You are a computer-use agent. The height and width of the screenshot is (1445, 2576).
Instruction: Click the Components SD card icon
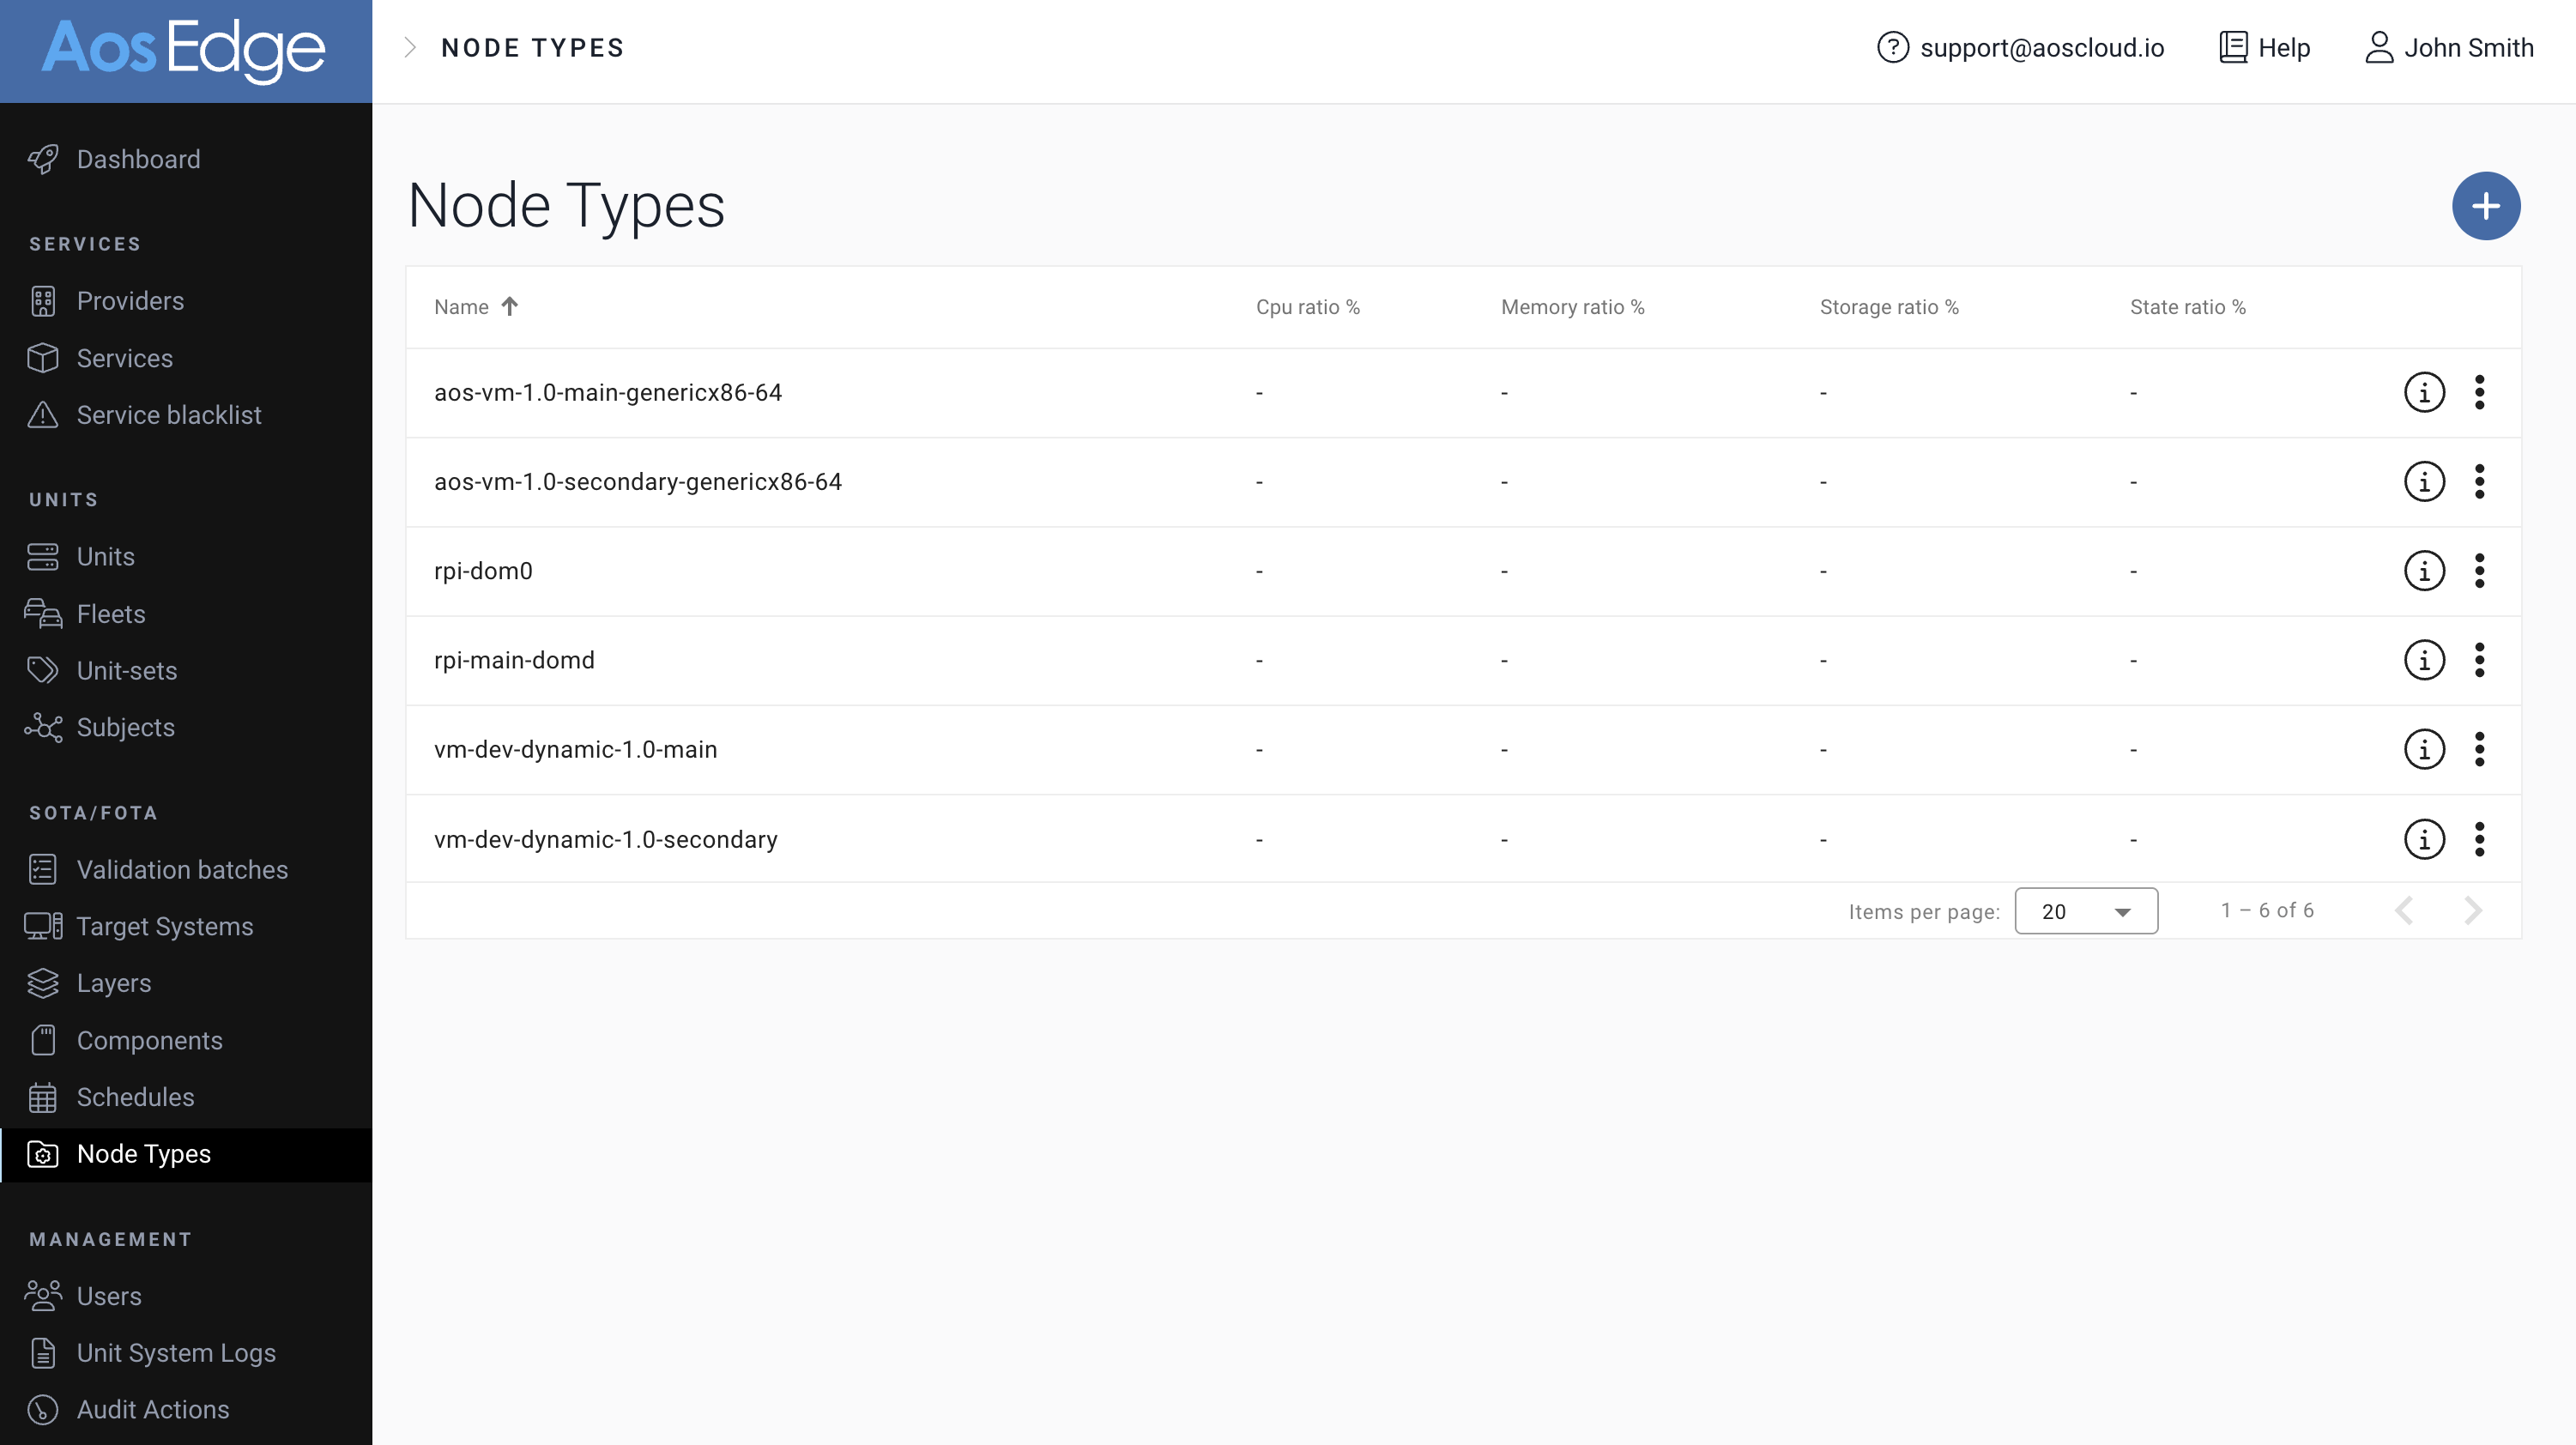pyautogui.click(x=43, y=1040)
